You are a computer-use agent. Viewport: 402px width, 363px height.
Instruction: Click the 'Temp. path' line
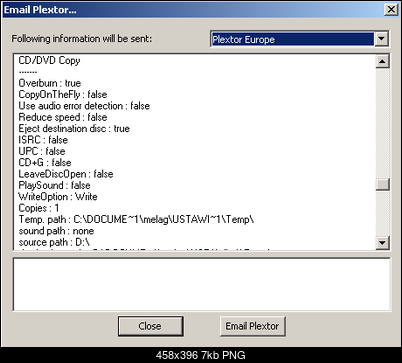[136, 220]
